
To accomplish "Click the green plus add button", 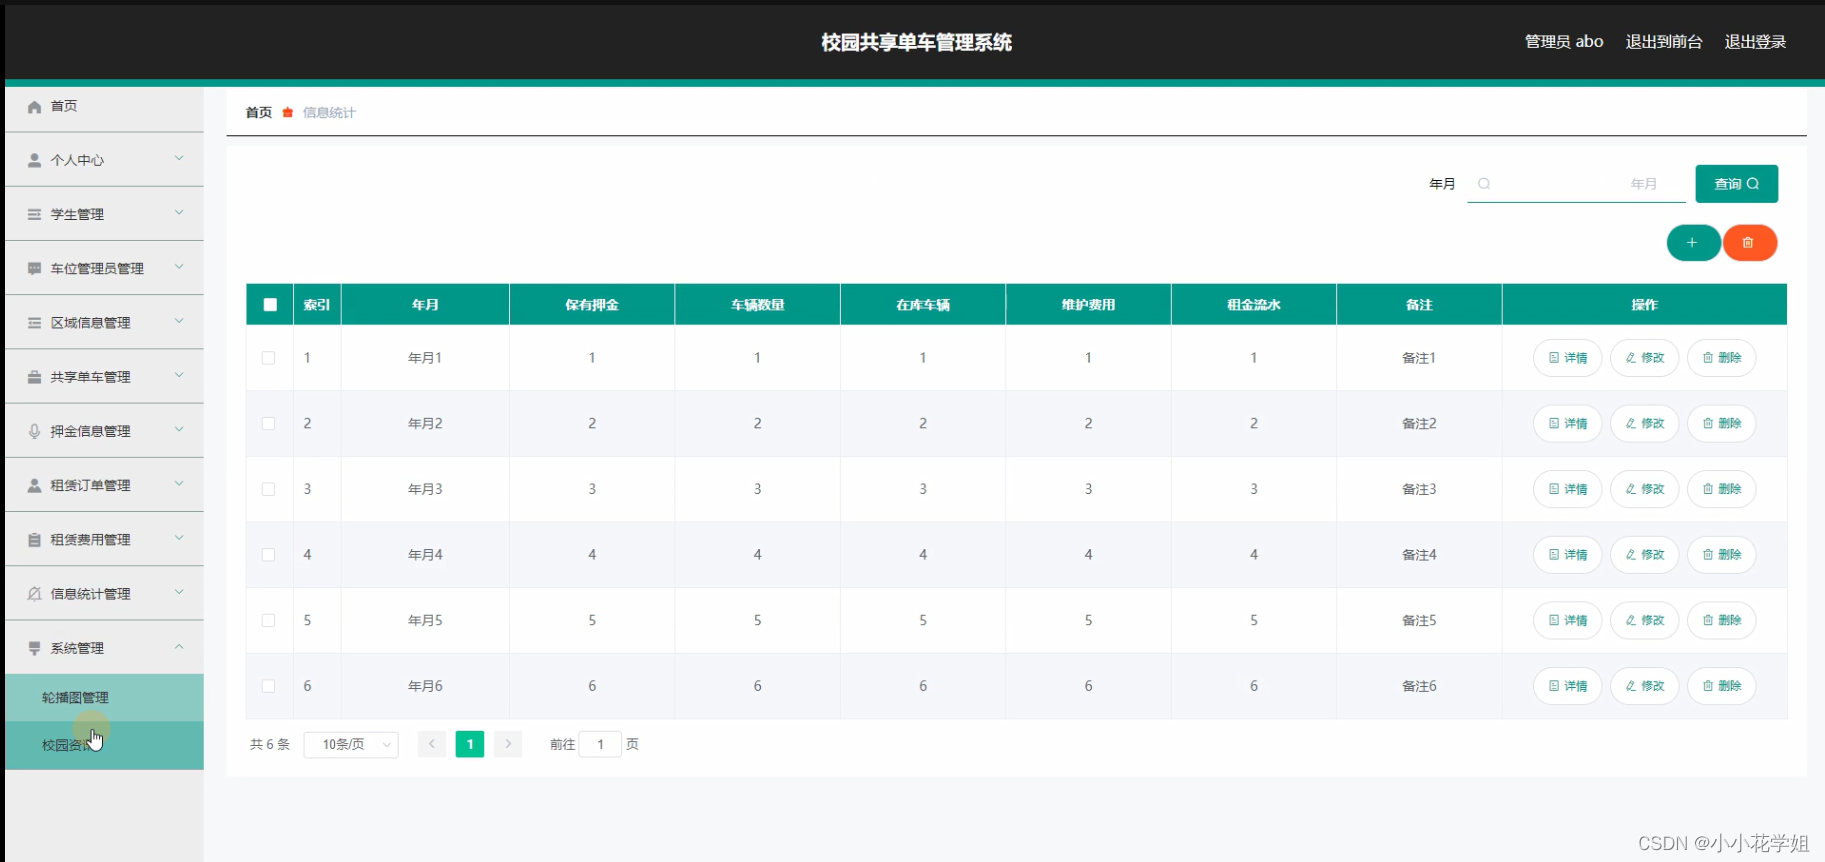I will [x=1693, y=243].
